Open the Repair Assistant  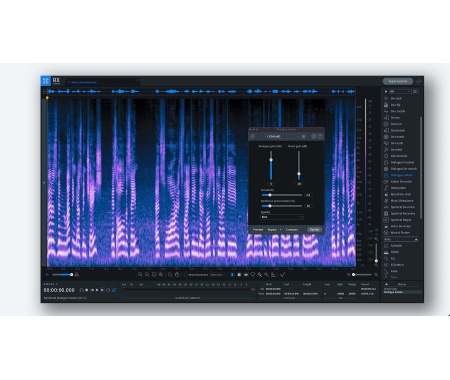click(x=398, y=81)
